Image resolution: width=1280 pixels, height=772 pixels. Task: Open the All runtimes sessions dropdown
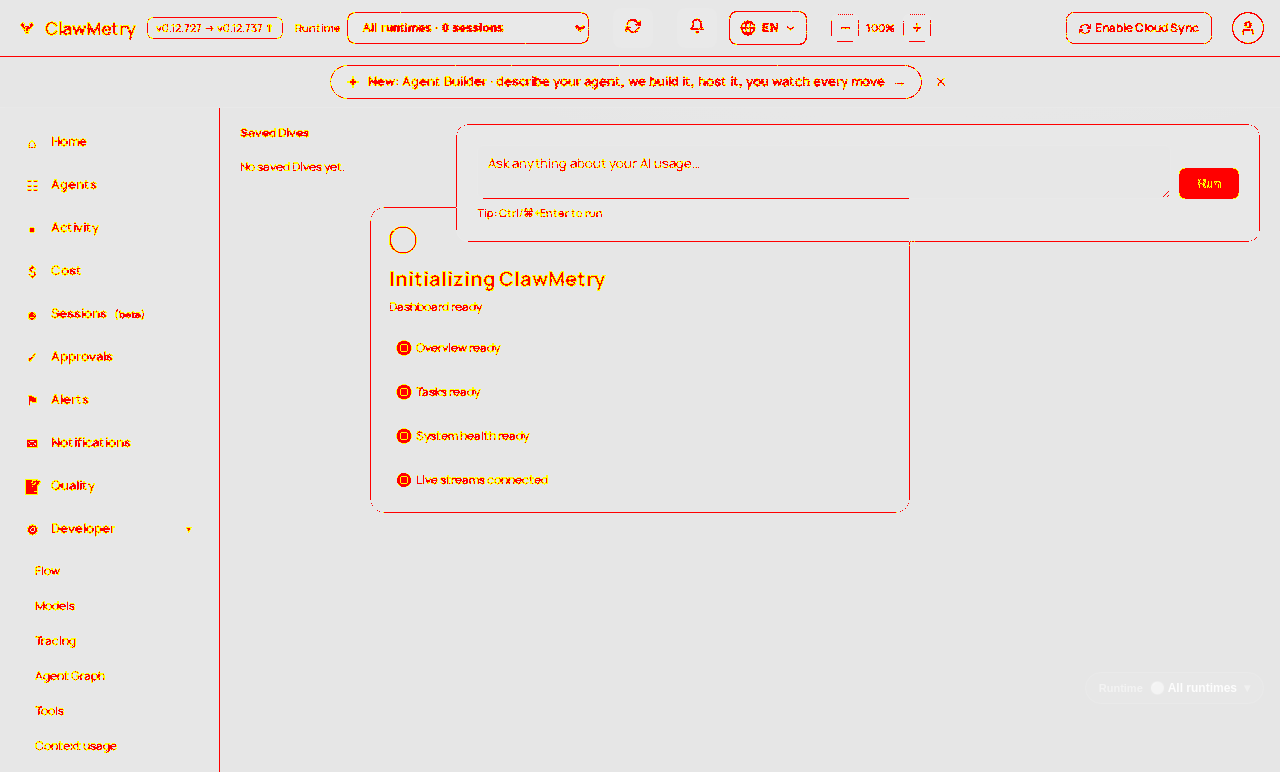[x=468, y=28]
